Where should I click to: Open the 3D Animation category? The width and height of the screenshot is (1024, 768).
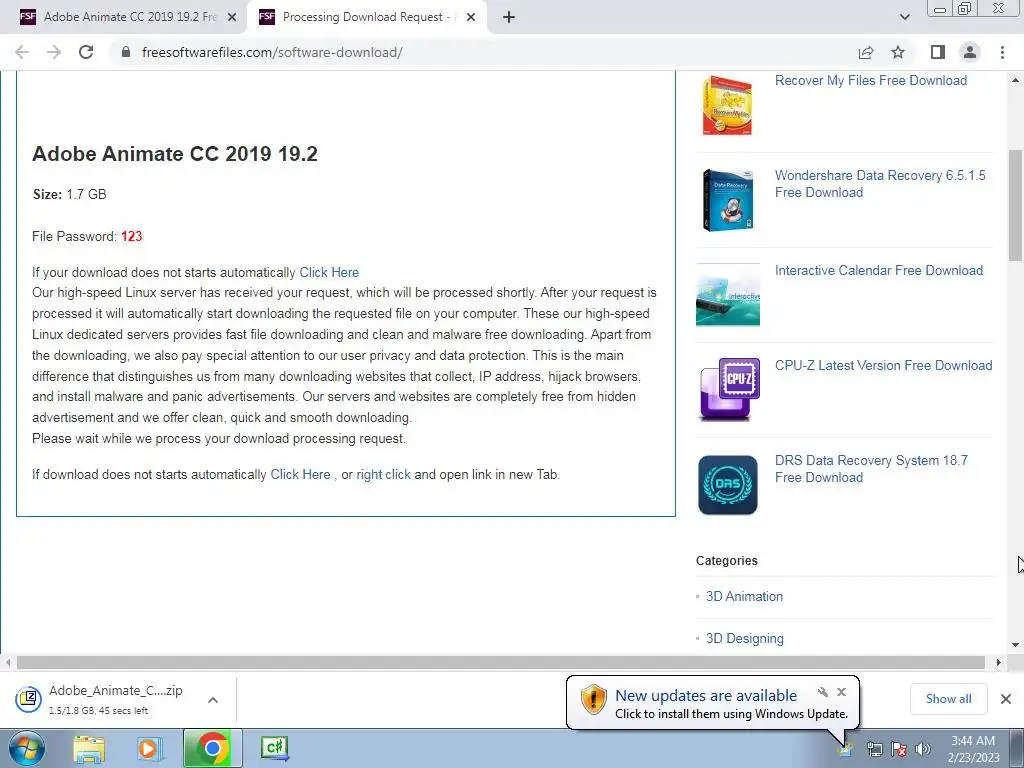click(744, 596)
